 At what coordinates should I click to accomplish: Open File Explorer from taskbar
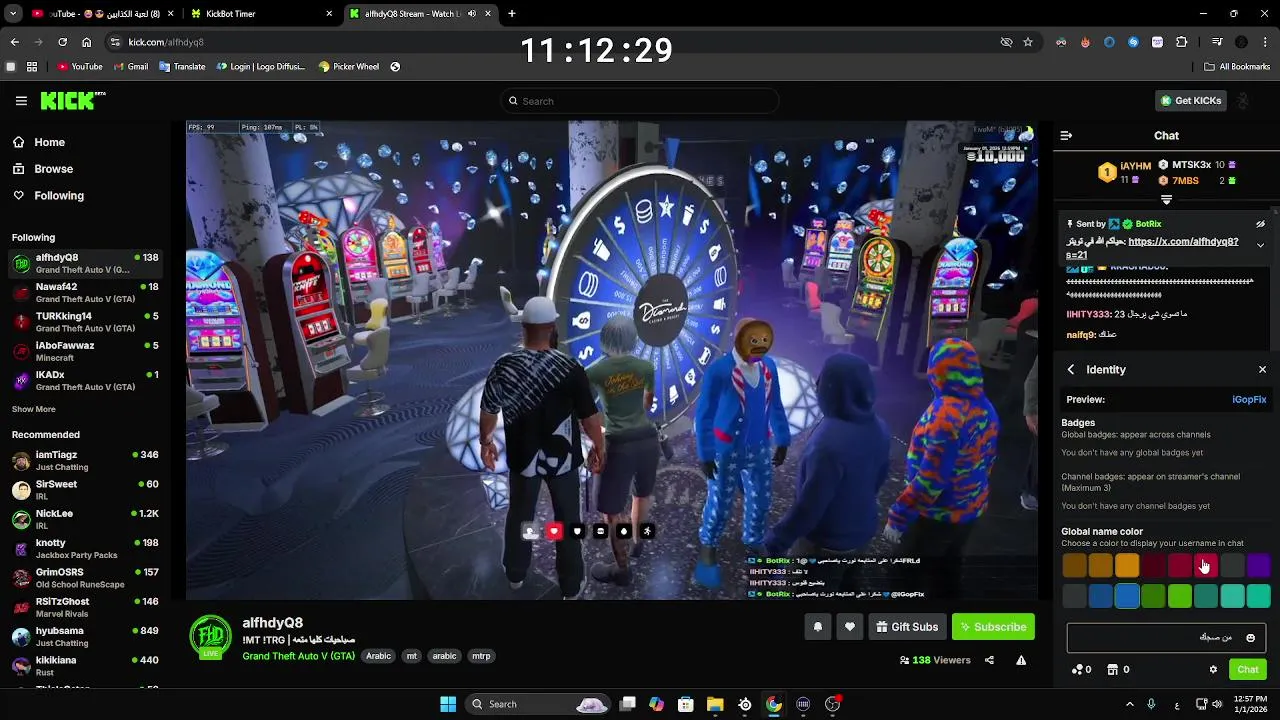click(x=715, y=704)
